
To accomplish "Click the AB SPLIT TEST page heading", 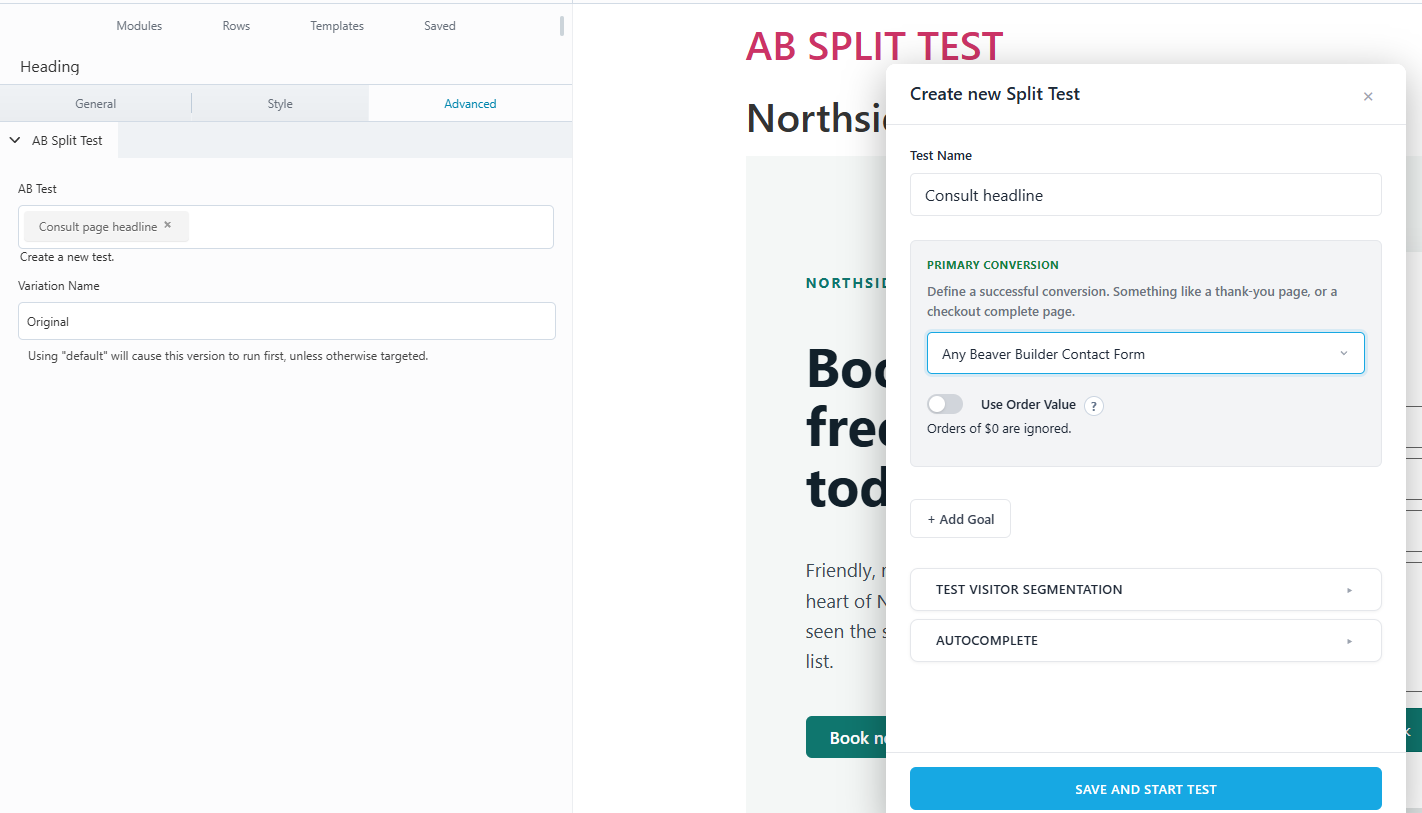I will pyautogui.click(x=874, y=47).
